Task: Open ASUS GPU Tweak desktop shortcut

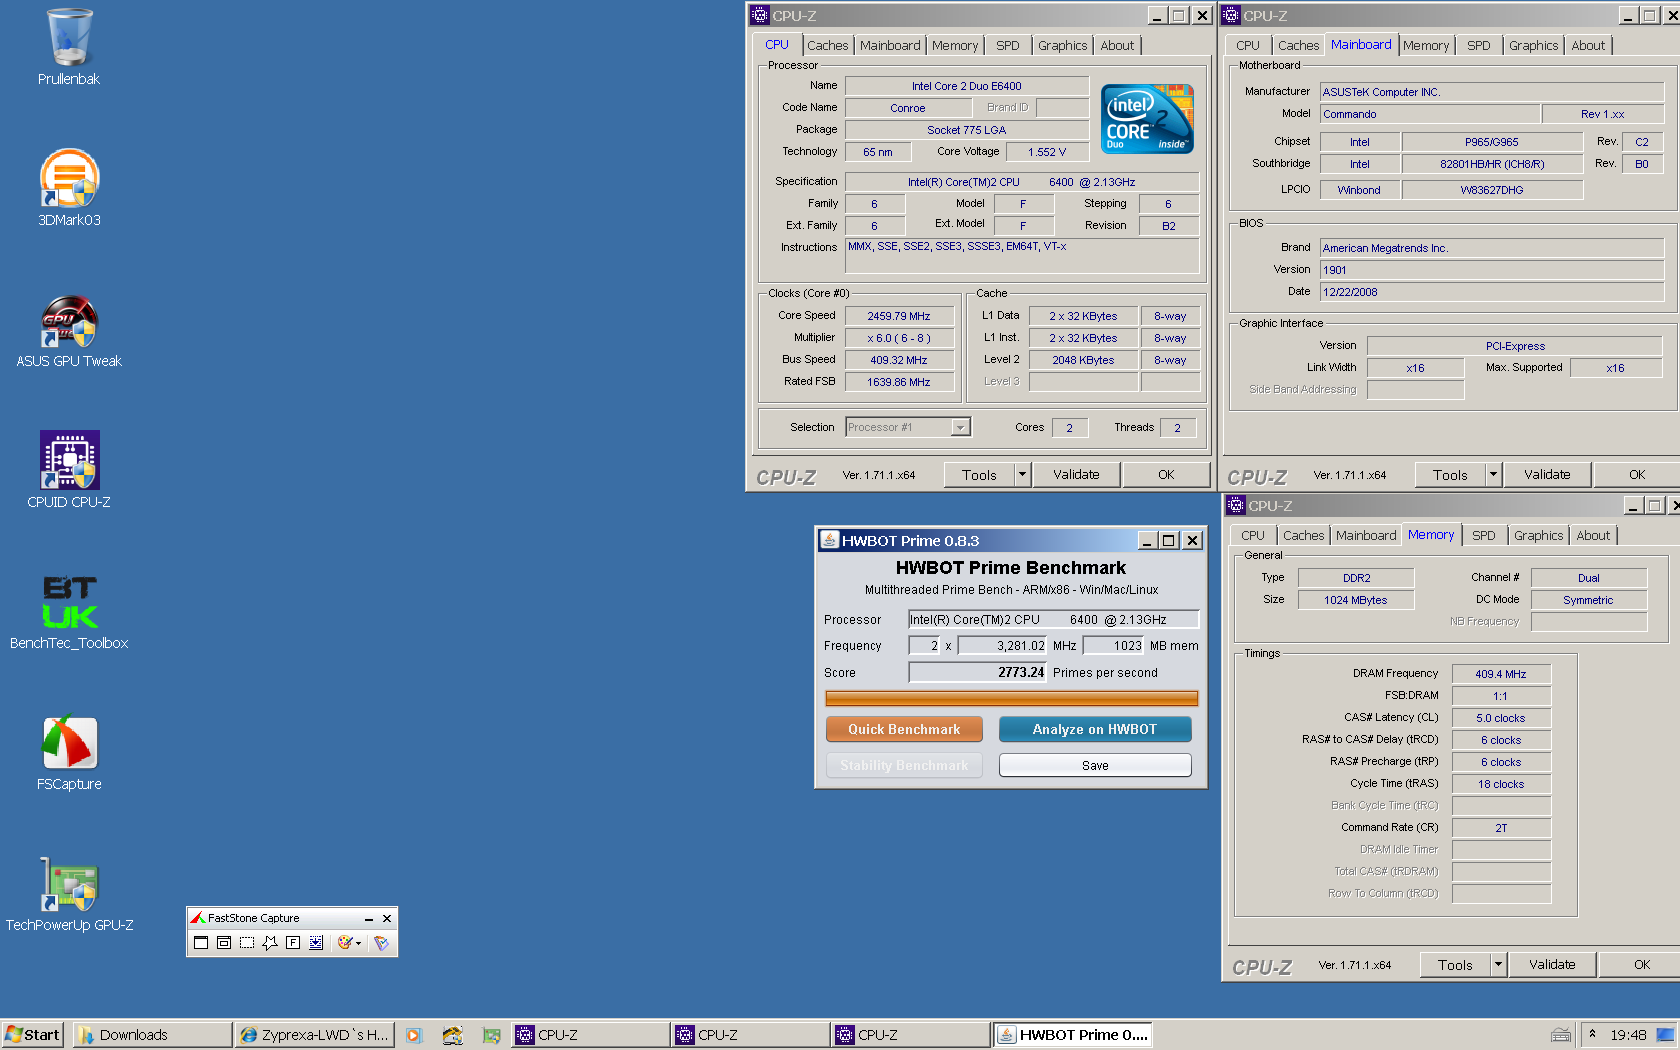Action: pos(69,330)
